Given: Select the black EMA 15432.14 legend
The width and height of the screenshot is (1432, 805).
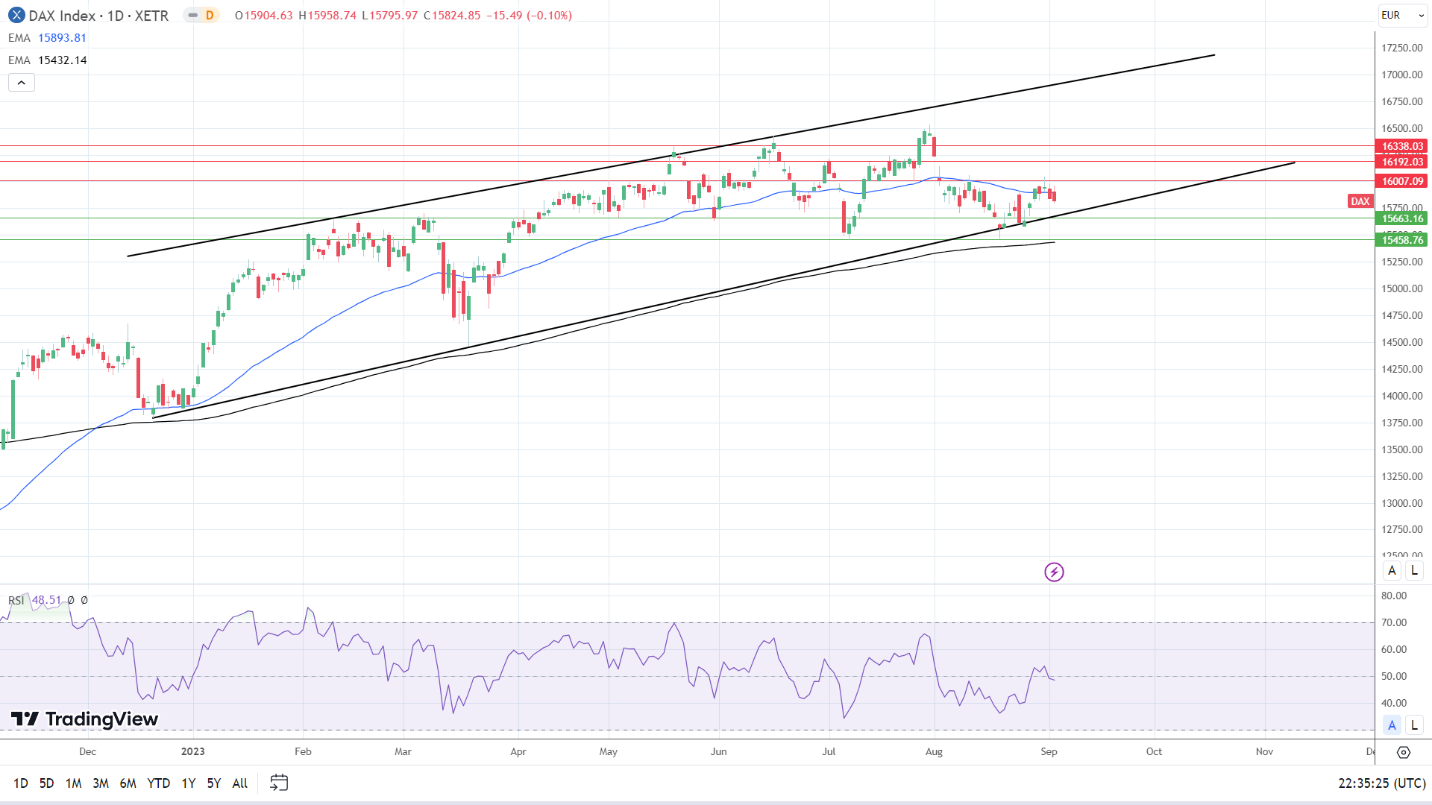Looking at the screenshot, I should tap(48, 60).
